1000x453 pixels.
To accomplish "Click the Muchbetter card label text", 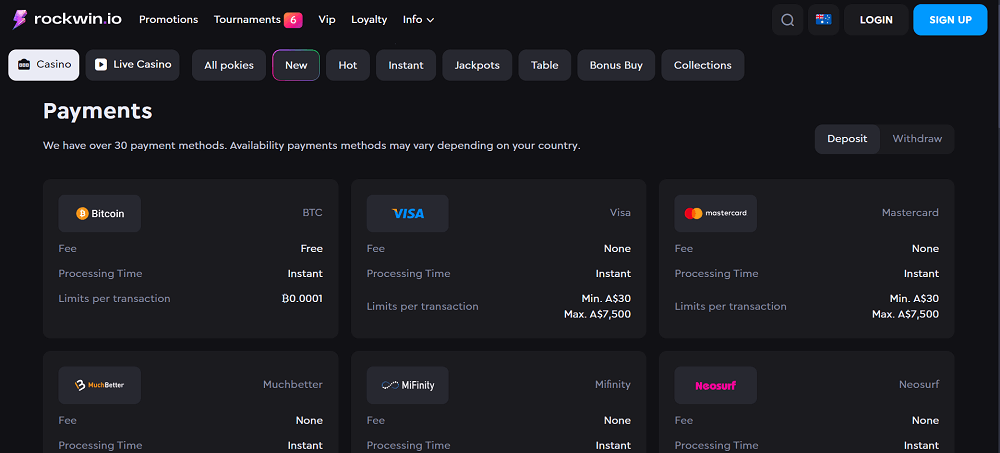I will [293, 385].
